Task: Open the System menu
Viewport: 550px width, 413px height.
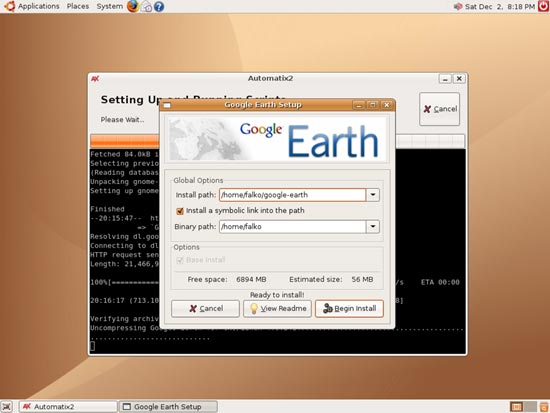Action: (109, 6)
